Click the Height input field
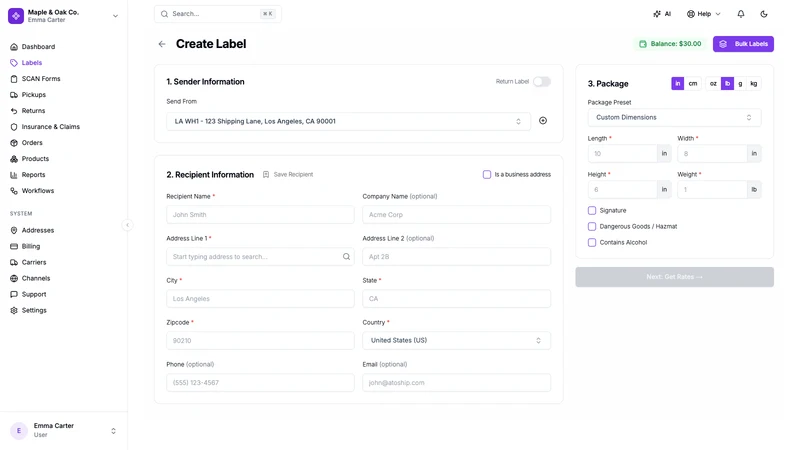This screenshot has height=450, width=800. (622, 189)
